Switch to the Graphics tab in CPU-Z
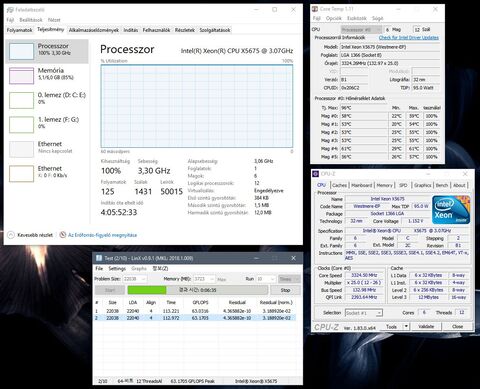 pos(423,185)
